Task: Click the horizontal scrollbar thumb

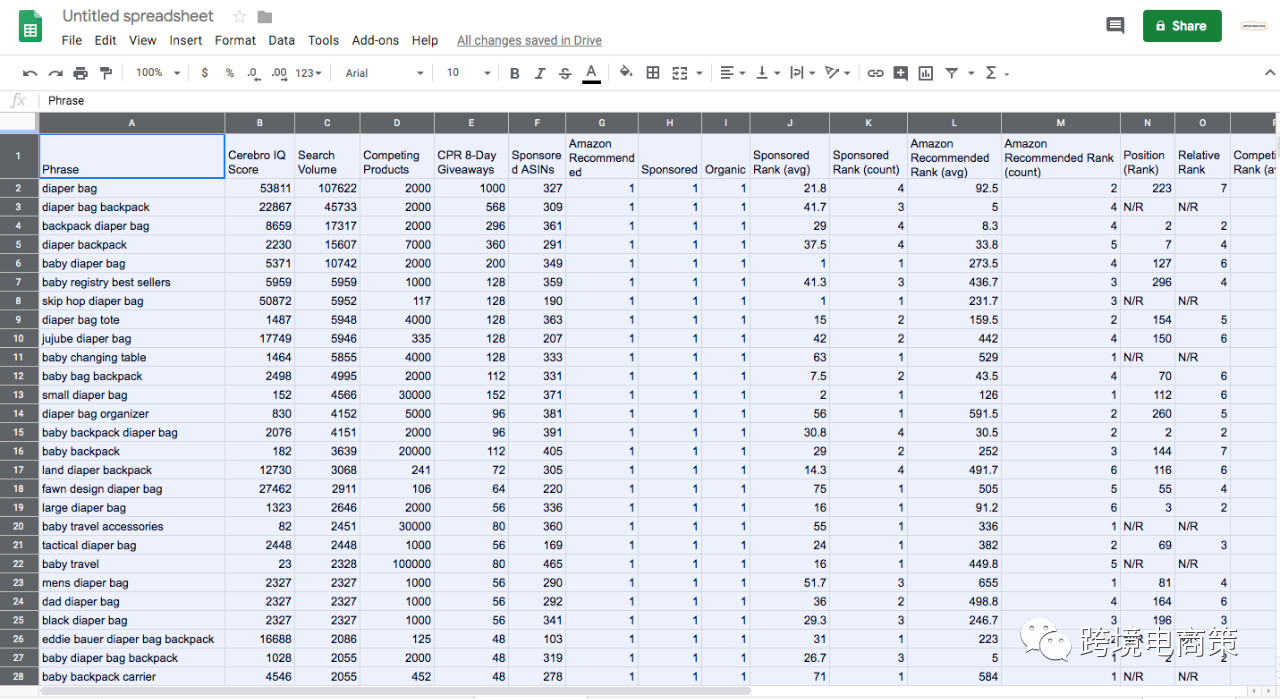Action: (x=395, y=691)
